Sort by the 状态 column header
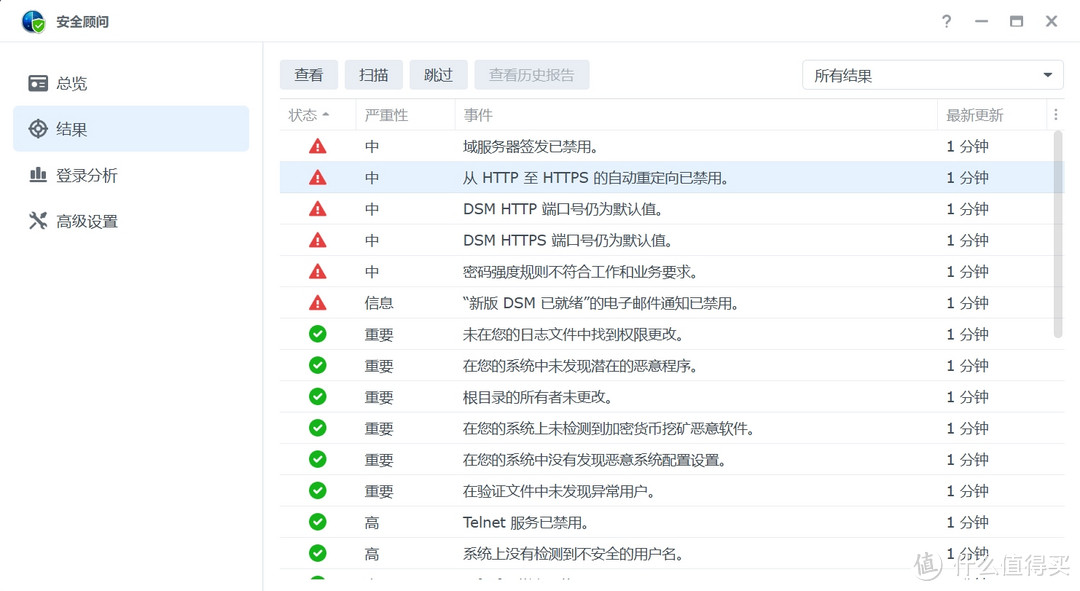Screen dimensions: 1080x591 click(x=308, y=115)
